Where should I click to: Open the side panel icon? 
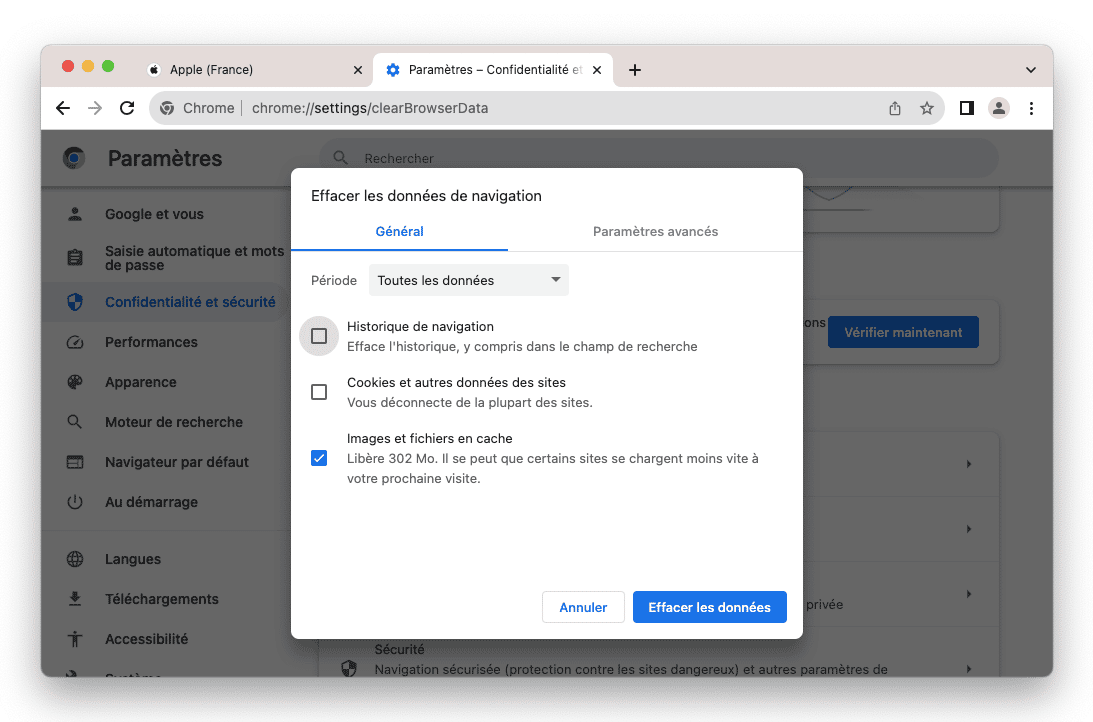point(966,108)
